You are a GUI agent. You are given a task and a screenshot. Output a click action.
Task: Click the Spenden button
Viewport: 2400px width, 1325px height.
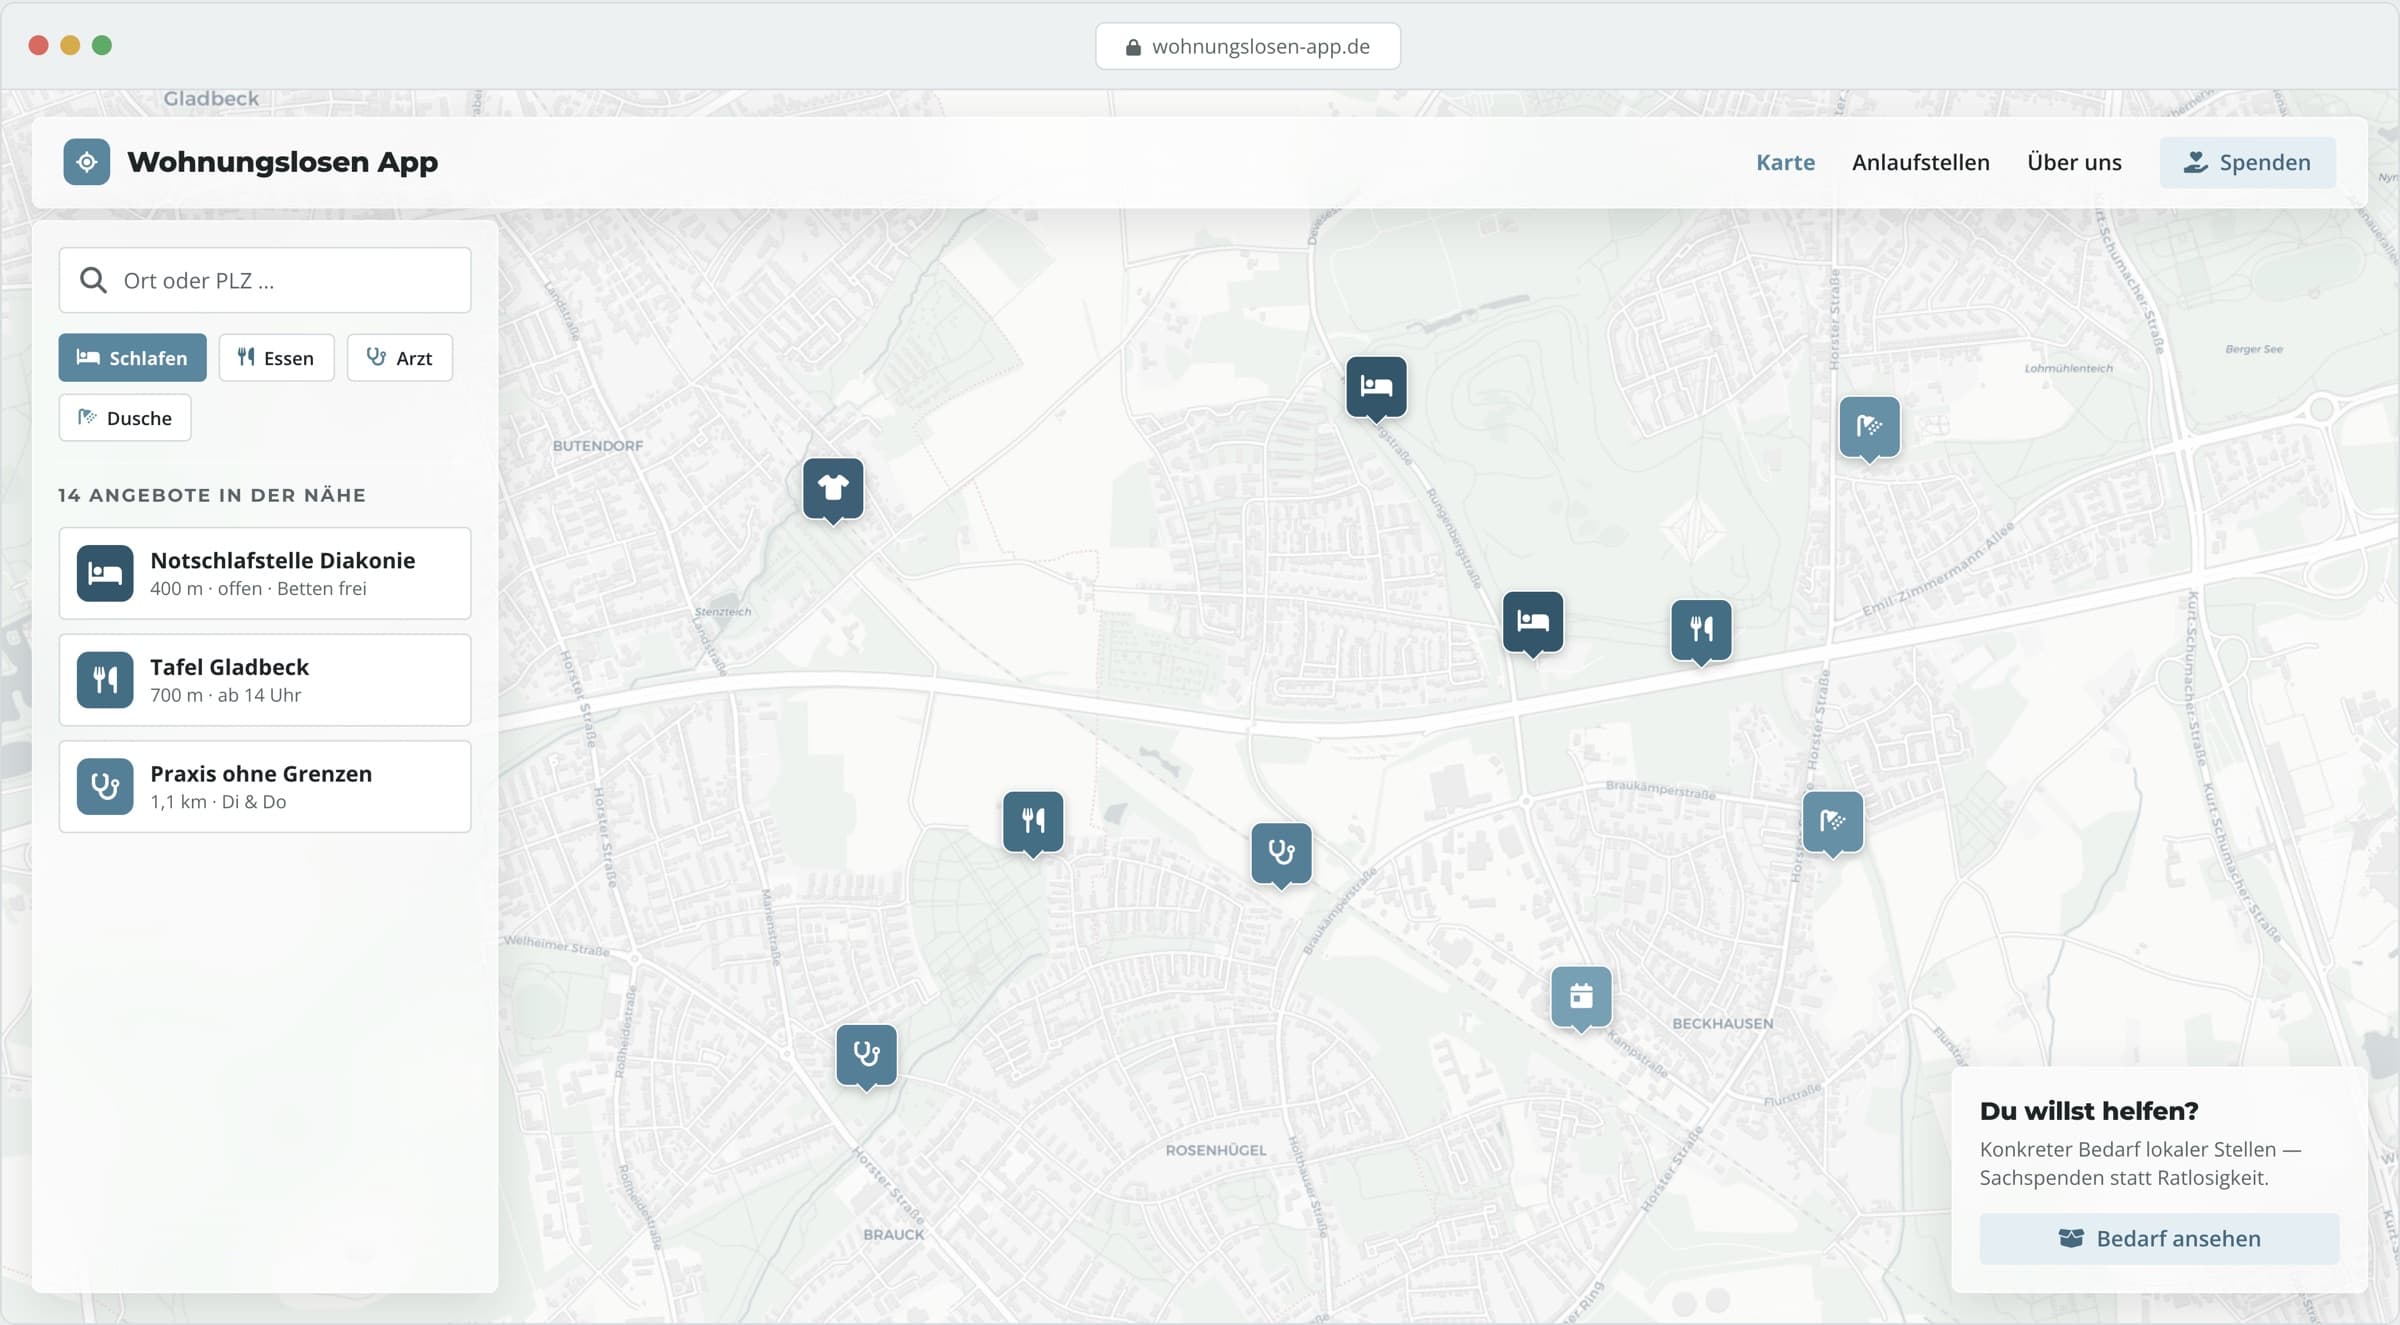point(2247,162)
